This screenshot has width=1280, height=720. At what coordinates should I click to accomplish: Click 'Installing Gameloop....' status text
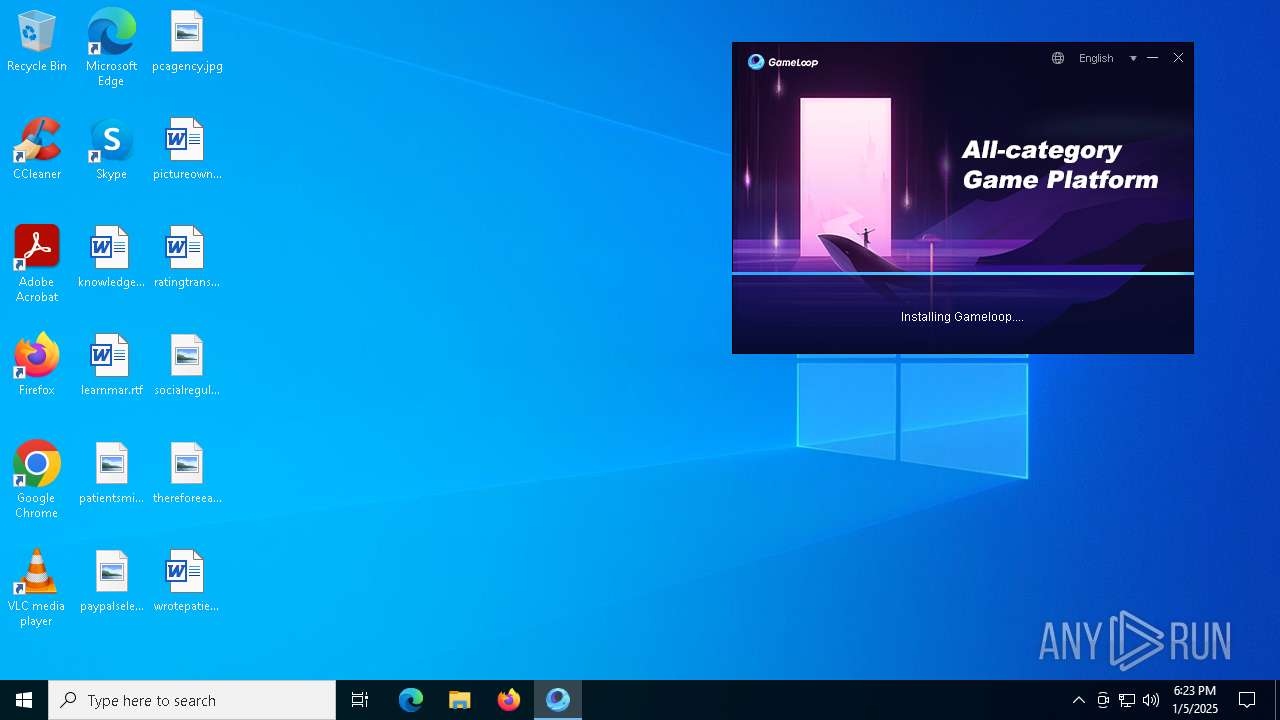click(962, 317)
